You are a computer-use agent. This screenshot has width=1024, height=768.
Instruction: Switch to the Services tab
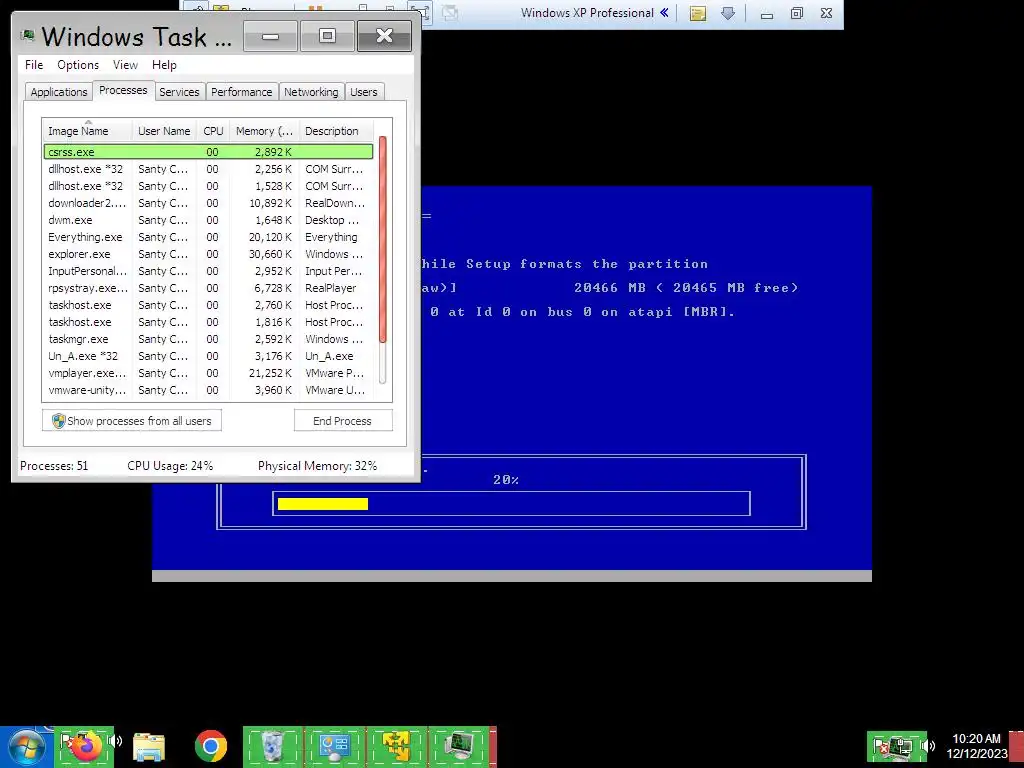click(x=179, y=91)
